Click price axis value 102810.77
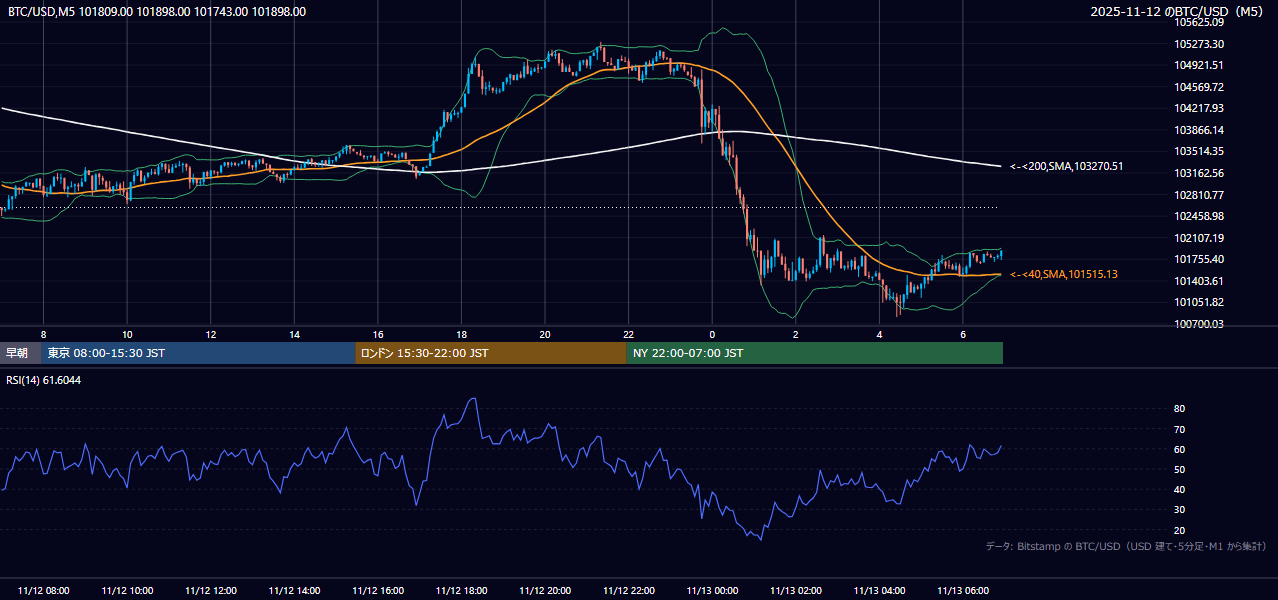Image resolution: width=1278 pixels, height=600 pixels. [1200, 195]
